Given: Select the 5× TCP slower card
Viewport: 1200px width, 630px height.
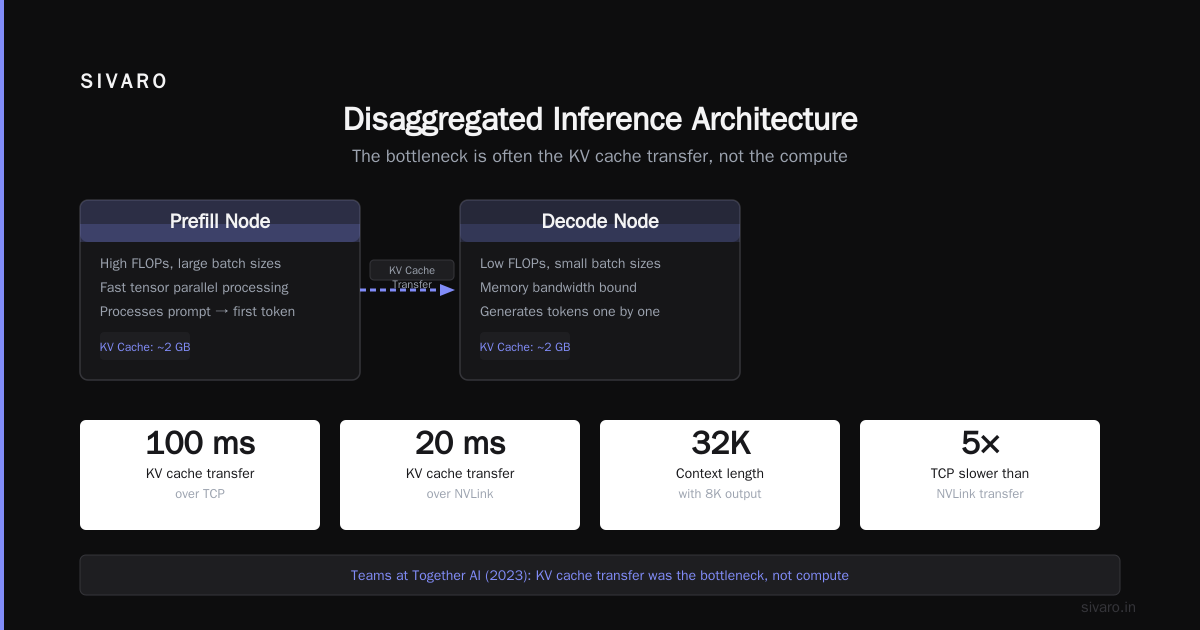Looking at the screenshot, I should [980, 475].
